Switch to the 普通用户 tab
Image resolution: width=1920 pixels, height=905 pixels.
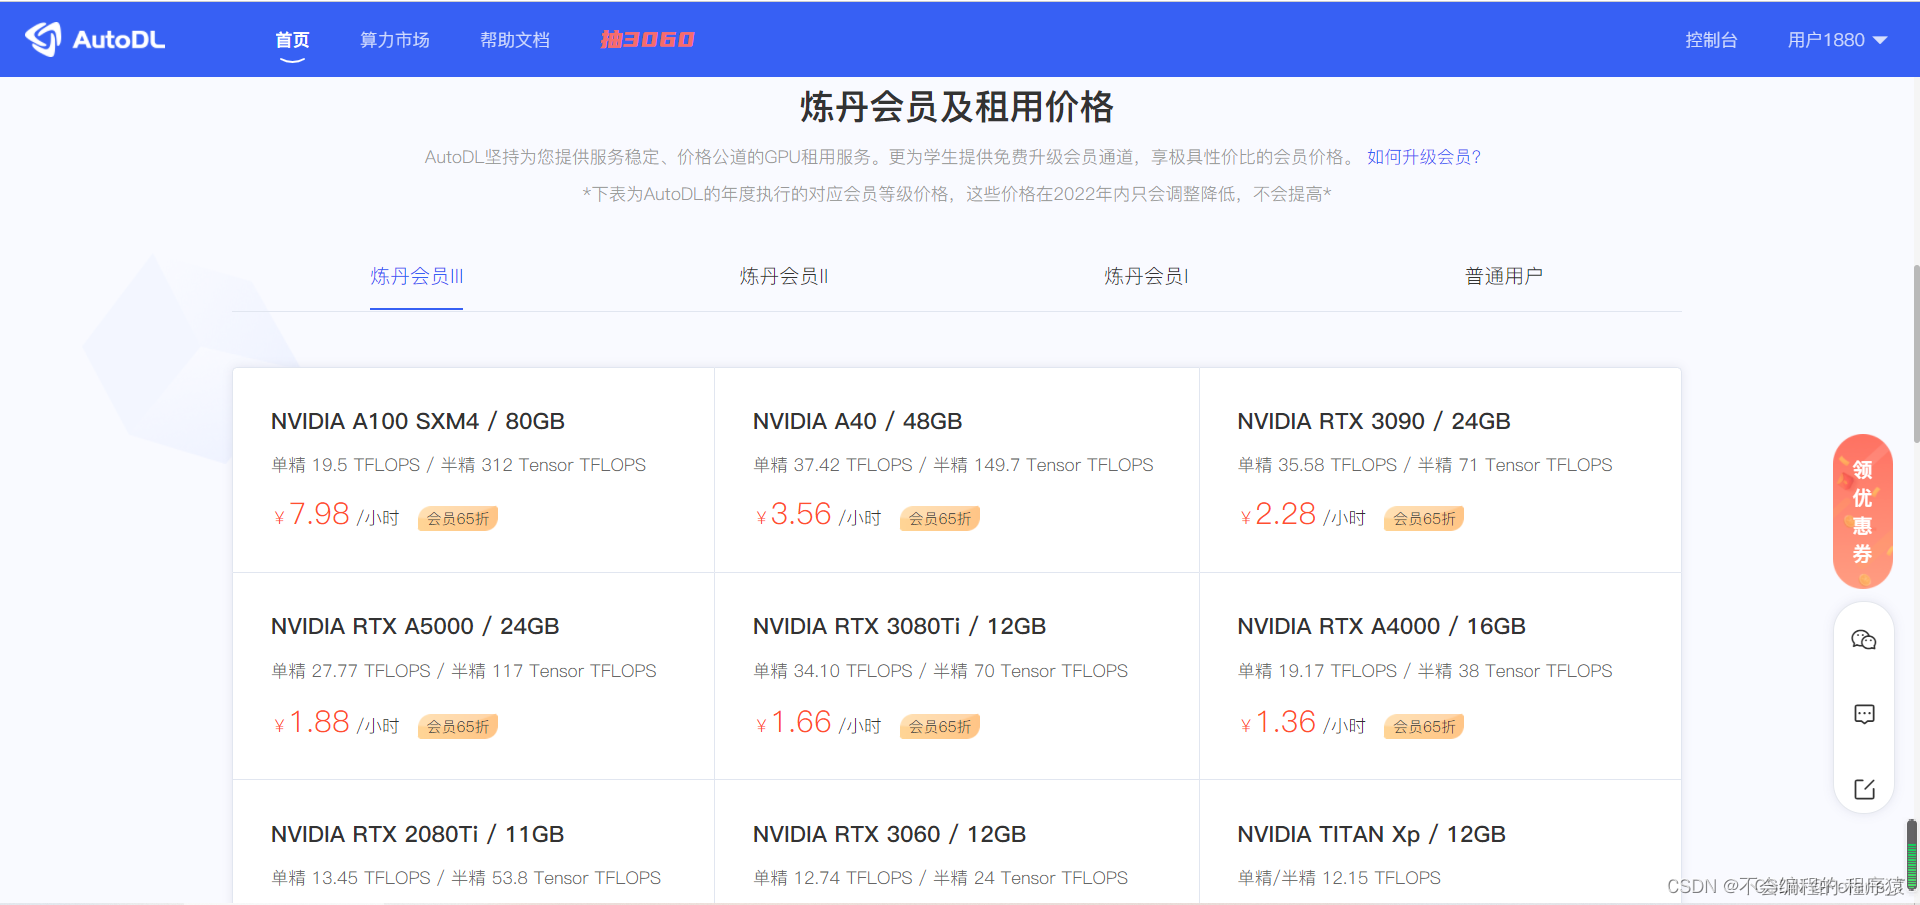point(1503,276)
